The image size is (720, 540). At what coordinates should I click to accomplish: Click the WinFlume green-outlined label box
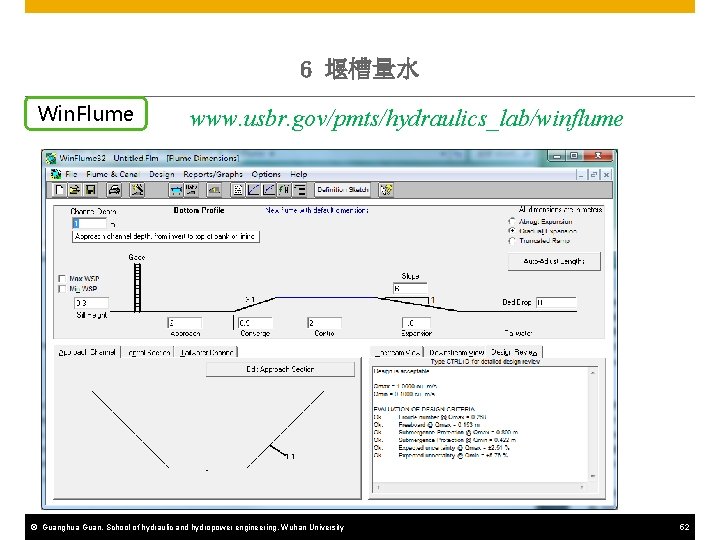[86, 113]
